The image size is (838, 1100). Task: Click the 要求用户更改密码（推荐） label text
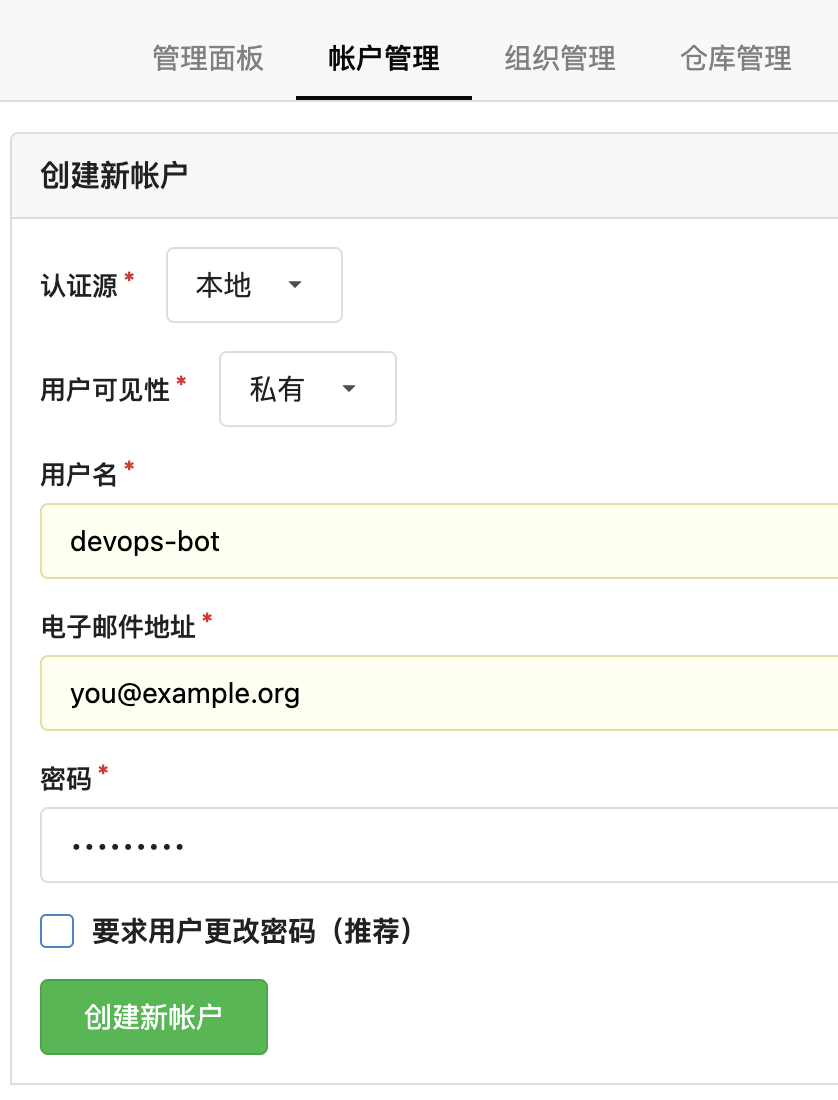(x=252, y=931)
